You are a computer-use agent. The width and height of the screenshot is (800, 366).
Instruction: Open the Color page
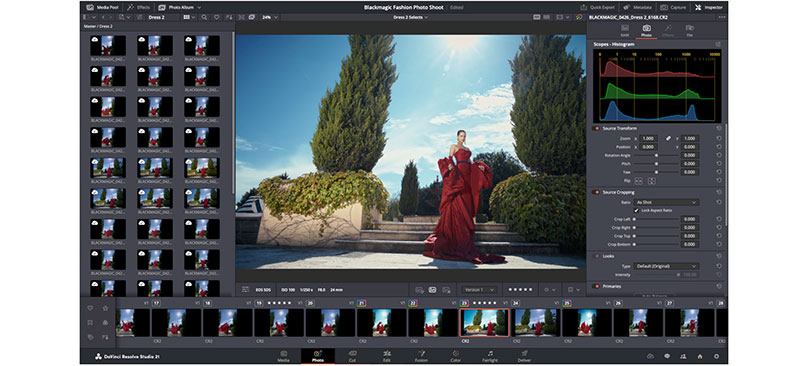(456, 355)
